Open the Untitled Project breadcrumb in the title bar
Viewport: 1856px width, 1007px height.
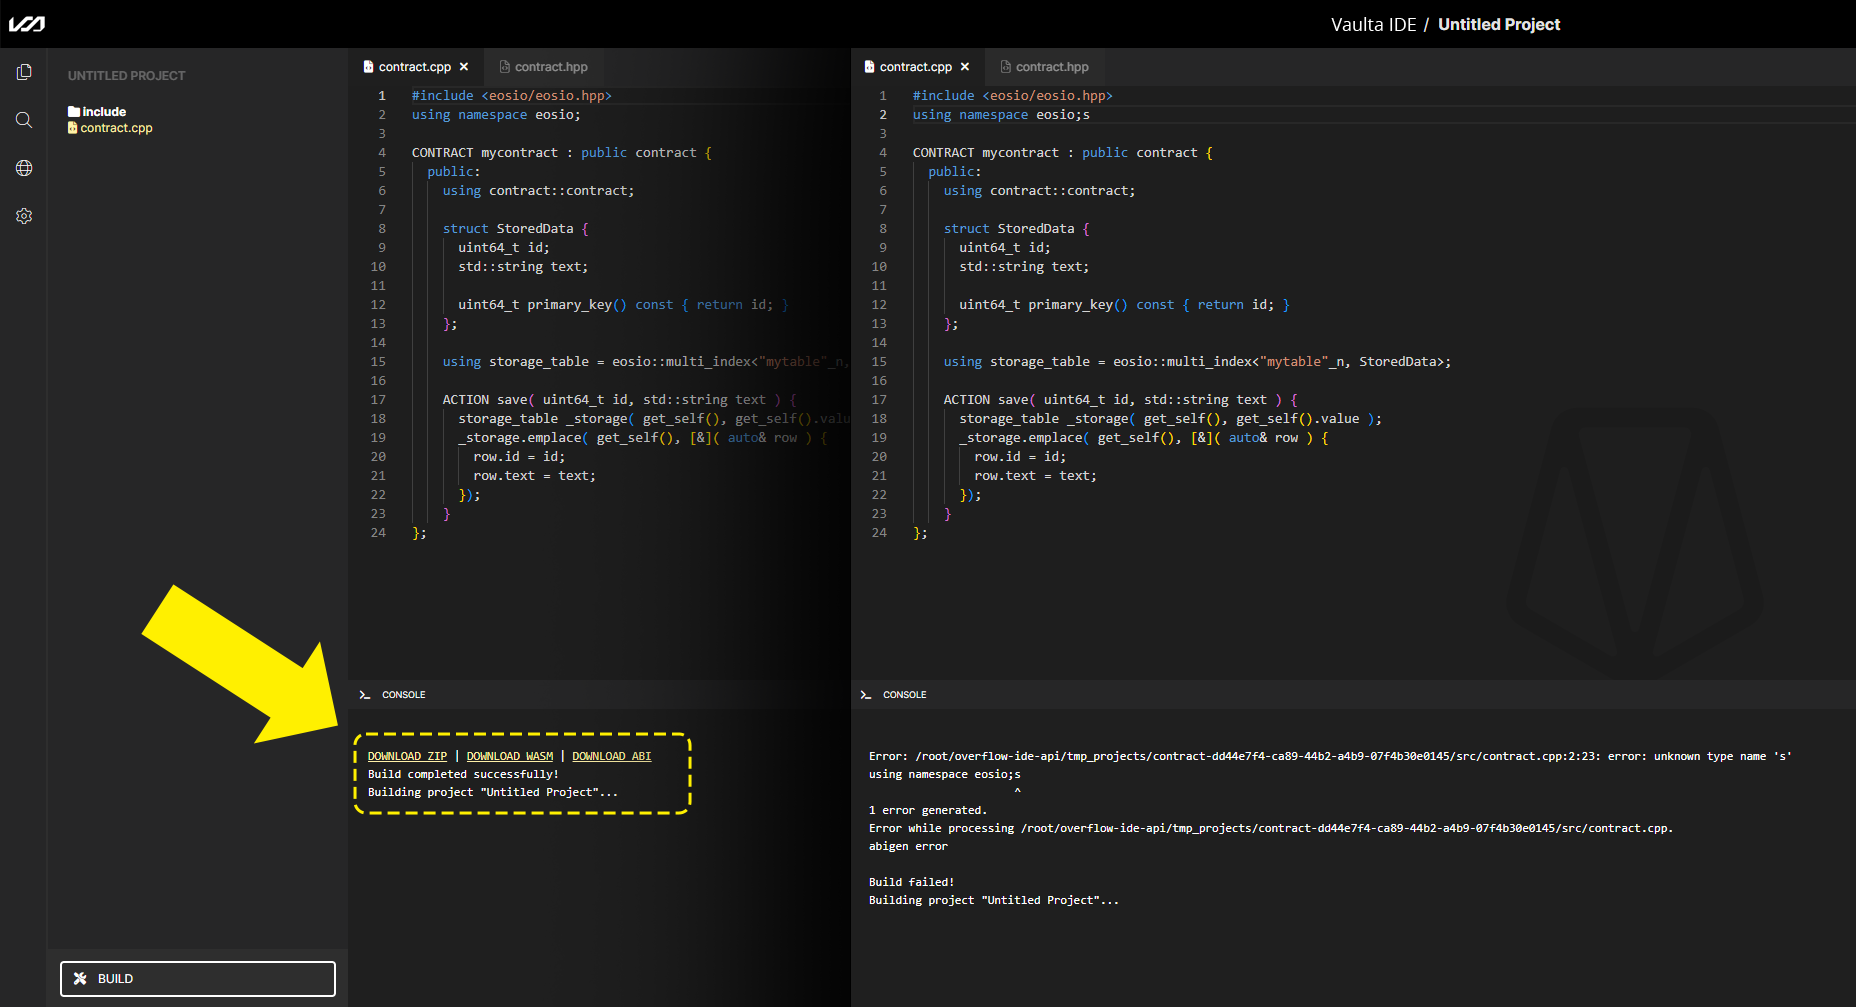pyautogui.click(x=1499, y=24)
